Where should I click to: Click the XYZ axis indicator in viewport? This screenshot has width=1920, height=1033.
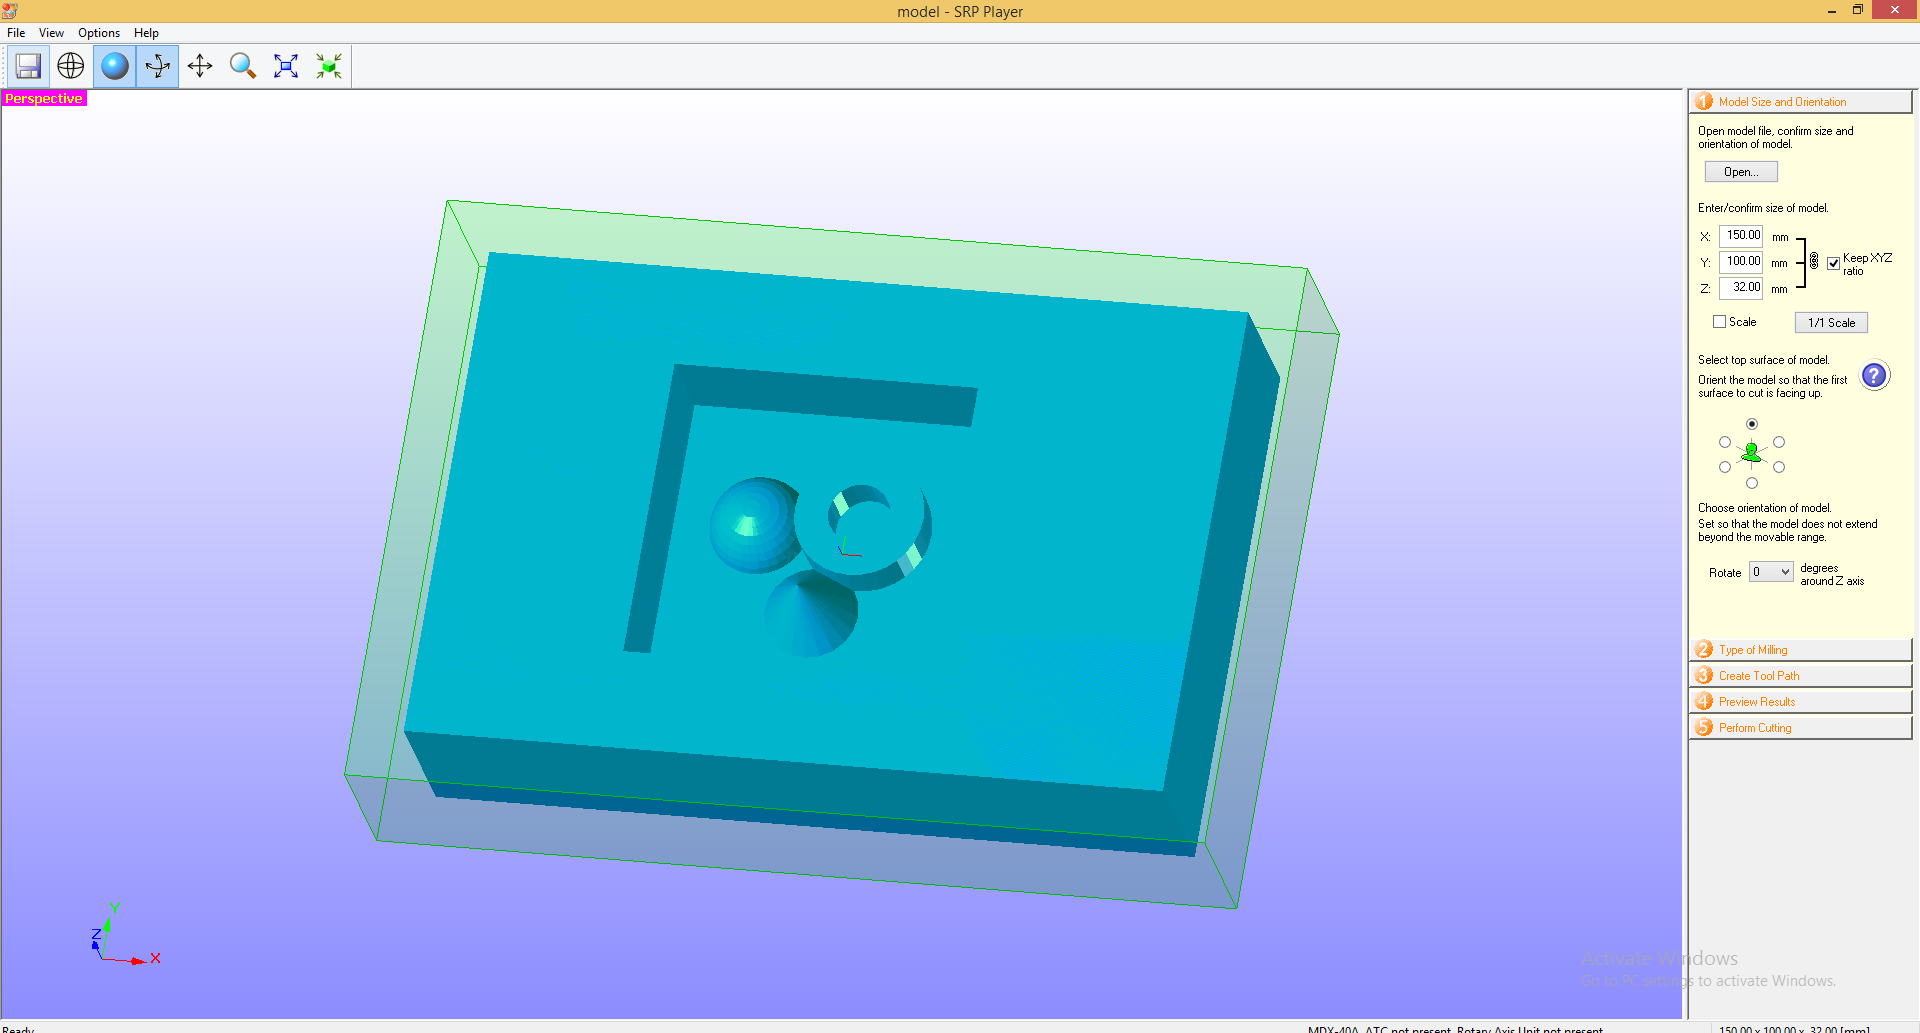click(125, 935)
